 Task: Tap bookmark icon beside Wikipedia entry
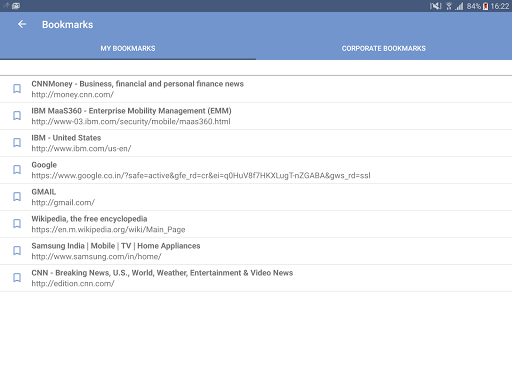[17, 224]
